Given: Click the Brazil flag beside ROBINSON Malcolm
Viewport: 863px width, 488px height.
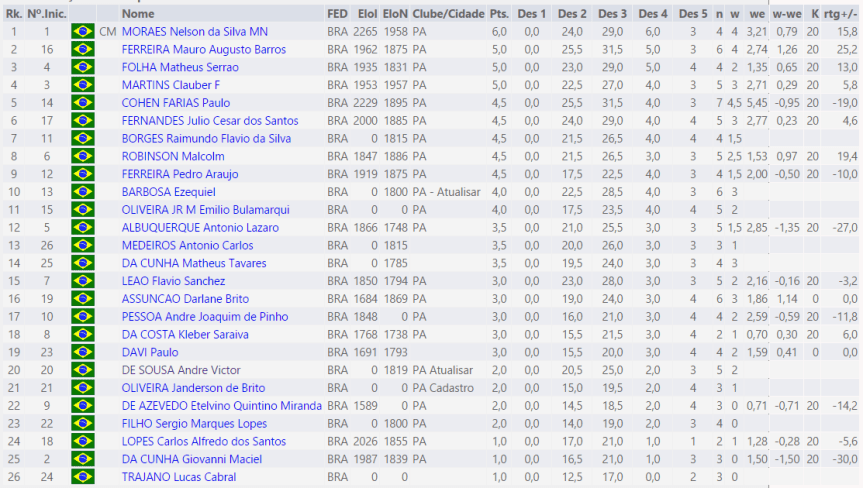Looking at the screenshot, I should 83,157.
